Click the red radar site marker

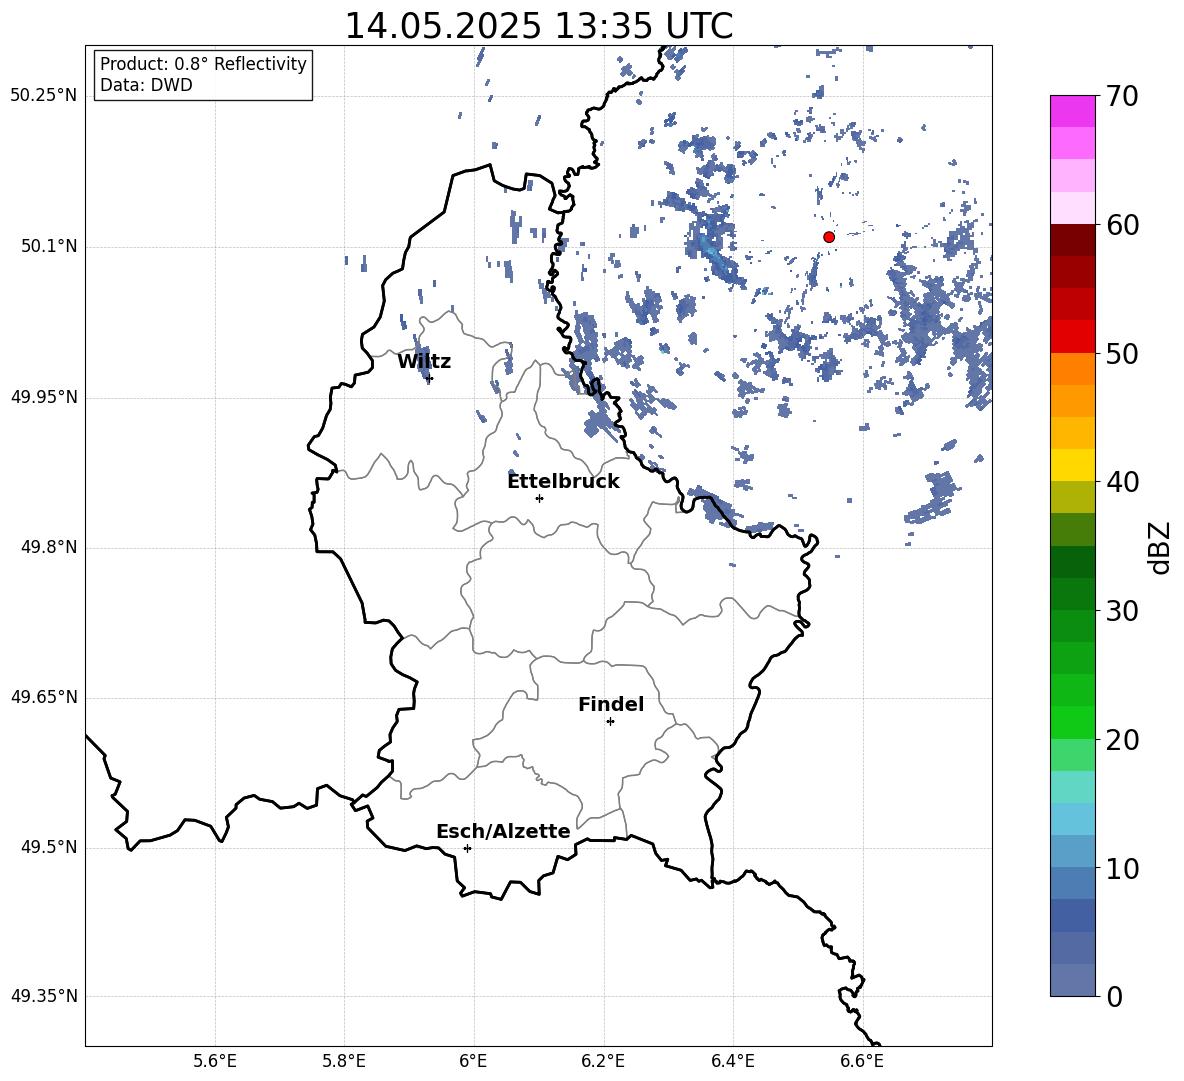coord(828,237)
